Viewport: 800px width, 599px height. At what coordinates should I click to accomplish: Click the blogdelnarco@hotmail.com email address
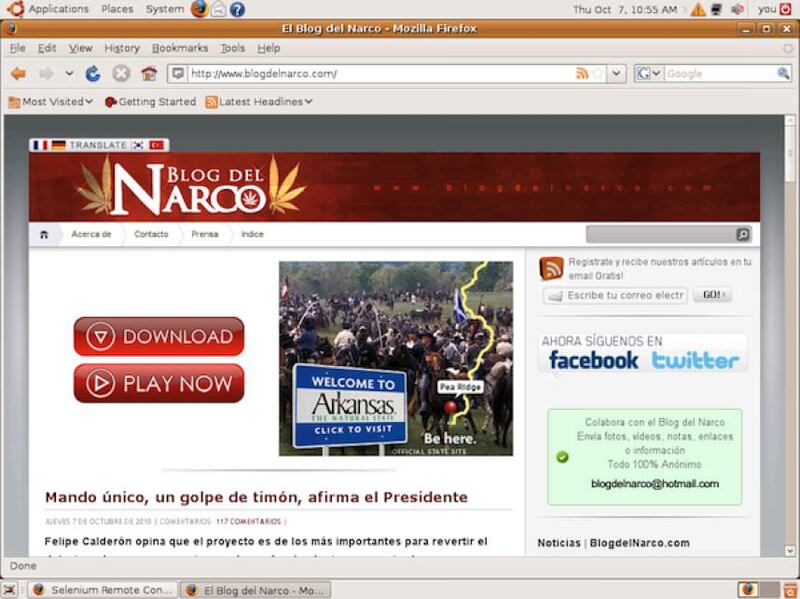click(x=655, y=484)
